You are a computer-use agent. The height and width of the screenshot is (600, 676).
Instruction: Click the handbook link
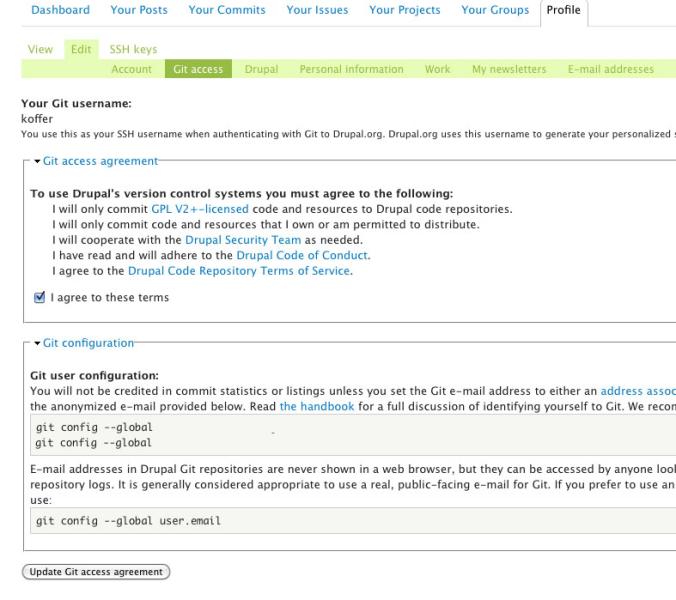[317, 406]
